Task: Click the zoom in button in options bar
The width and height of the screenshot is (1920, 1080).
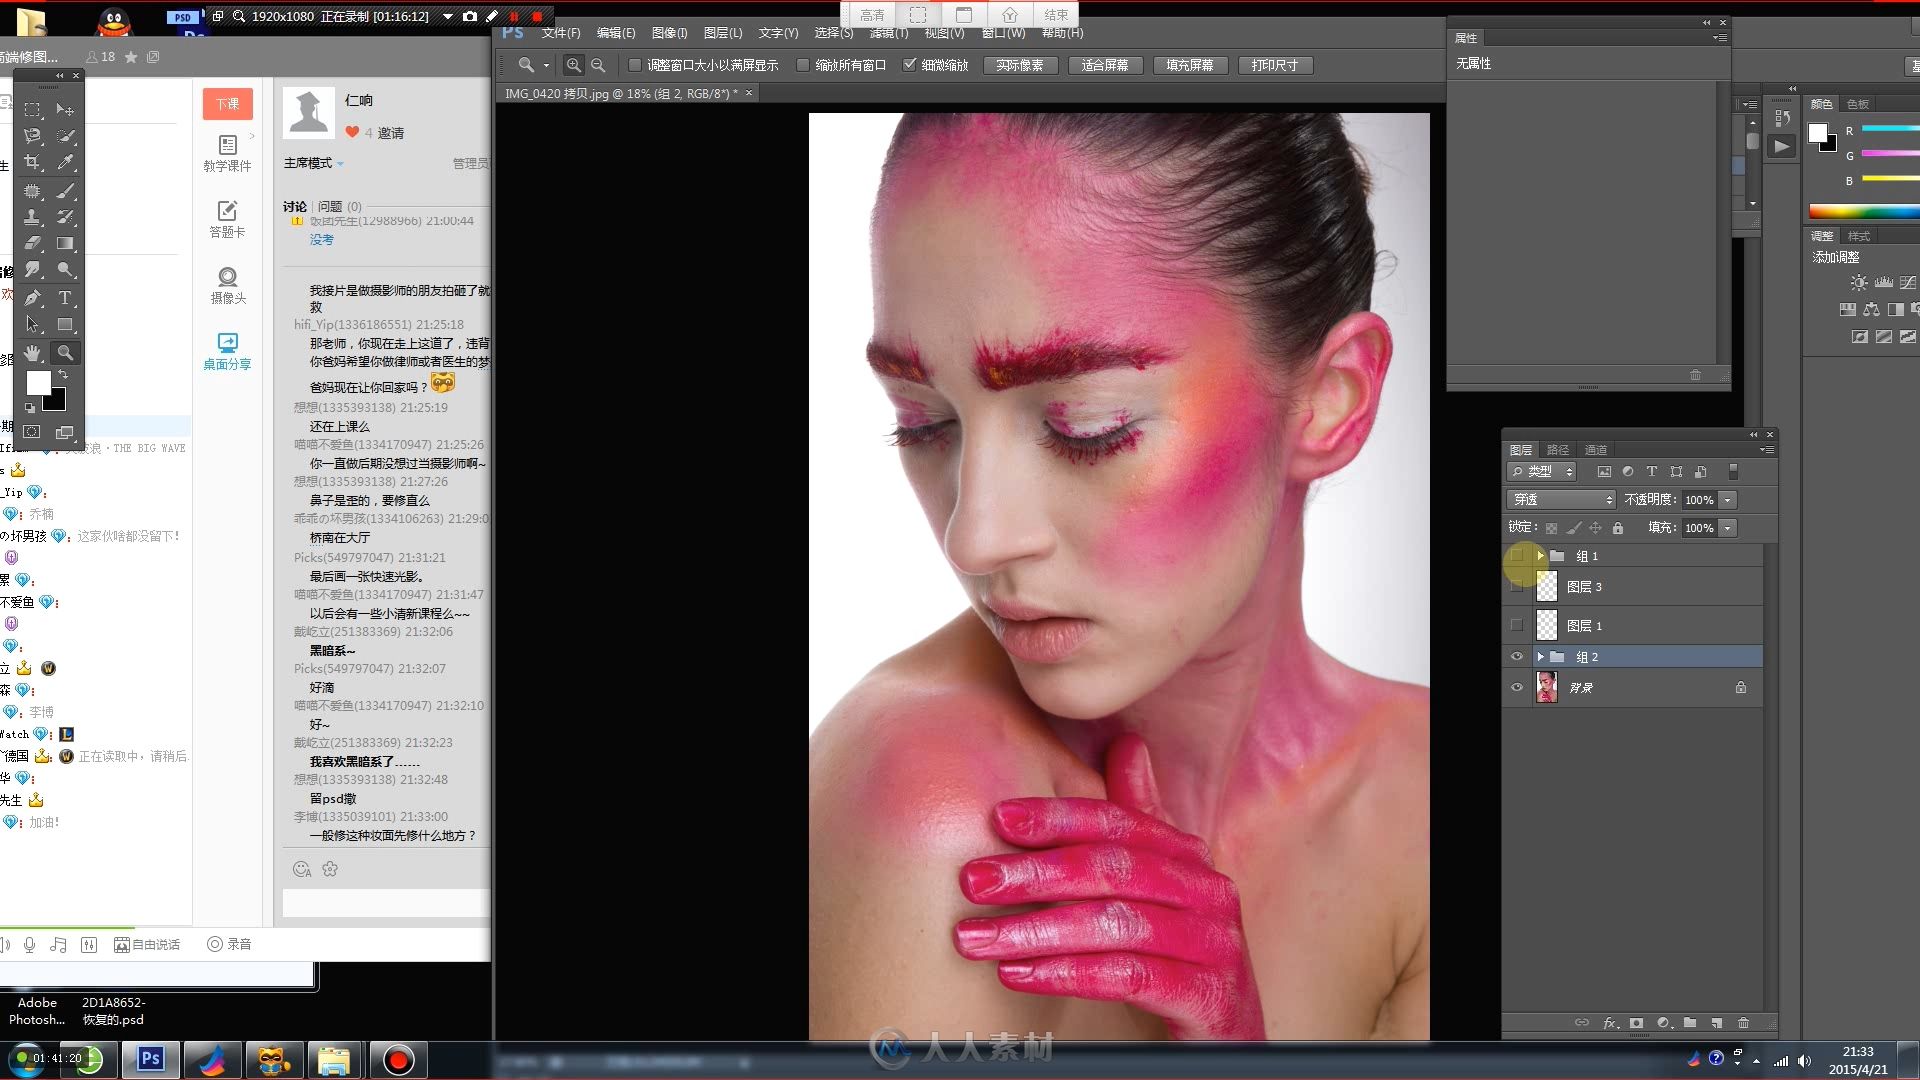Action: (x=574, y=65)
